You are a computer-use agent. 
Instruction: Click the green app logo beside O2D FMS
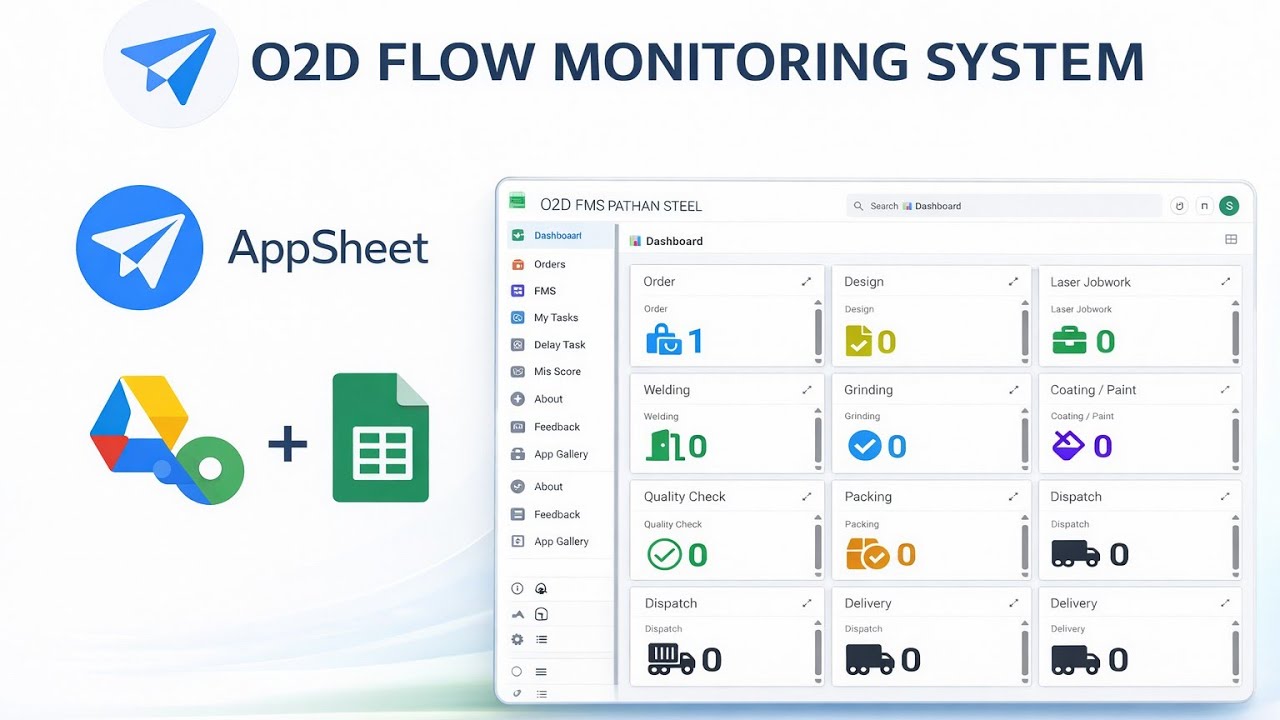(517, 201)
